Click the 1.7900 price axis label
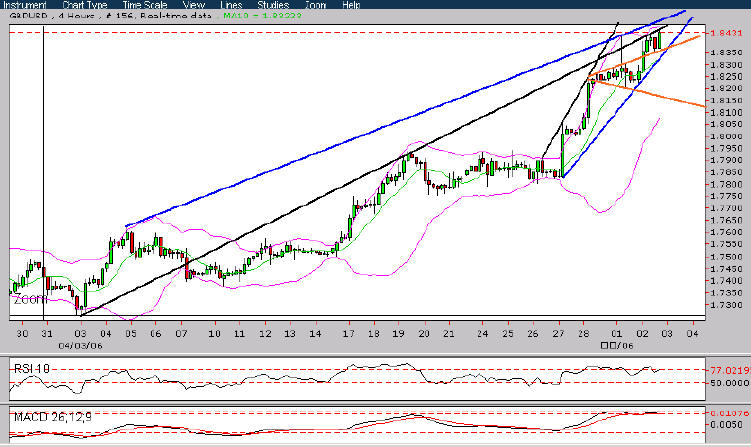The height and width of the screenshot is (447, 751). click(726, 160)
